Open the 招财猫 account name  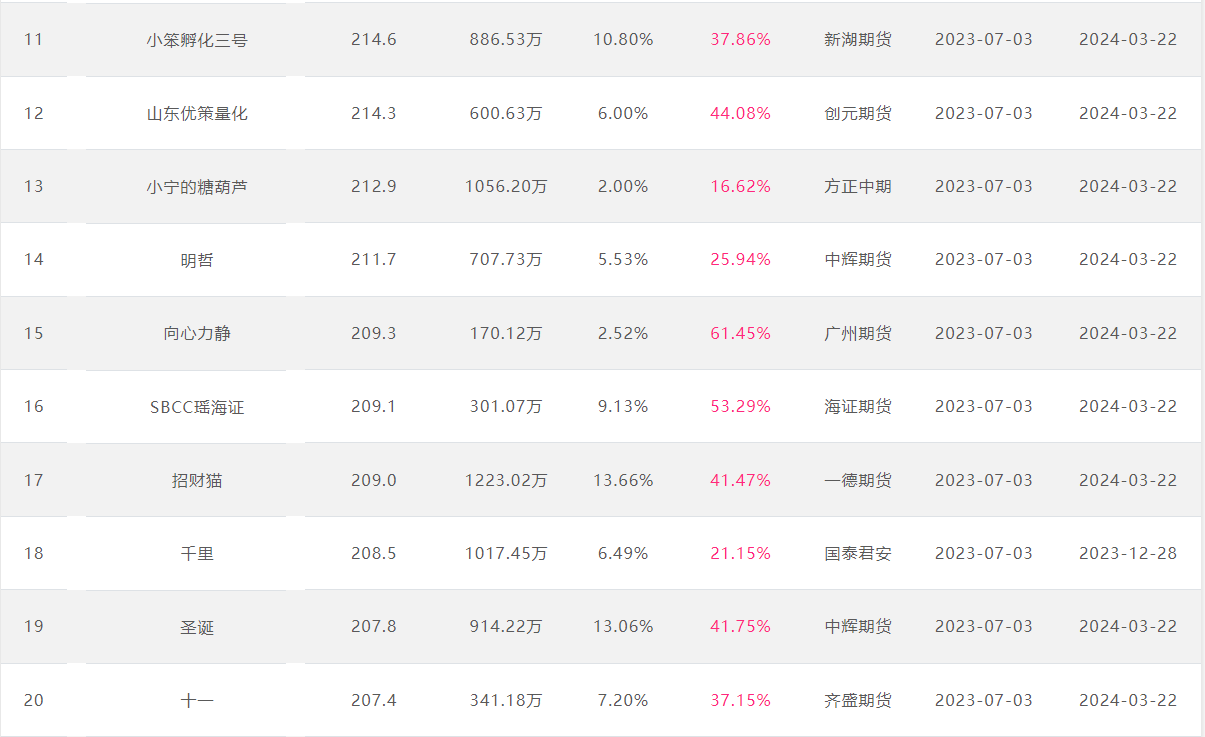(197, 480)
